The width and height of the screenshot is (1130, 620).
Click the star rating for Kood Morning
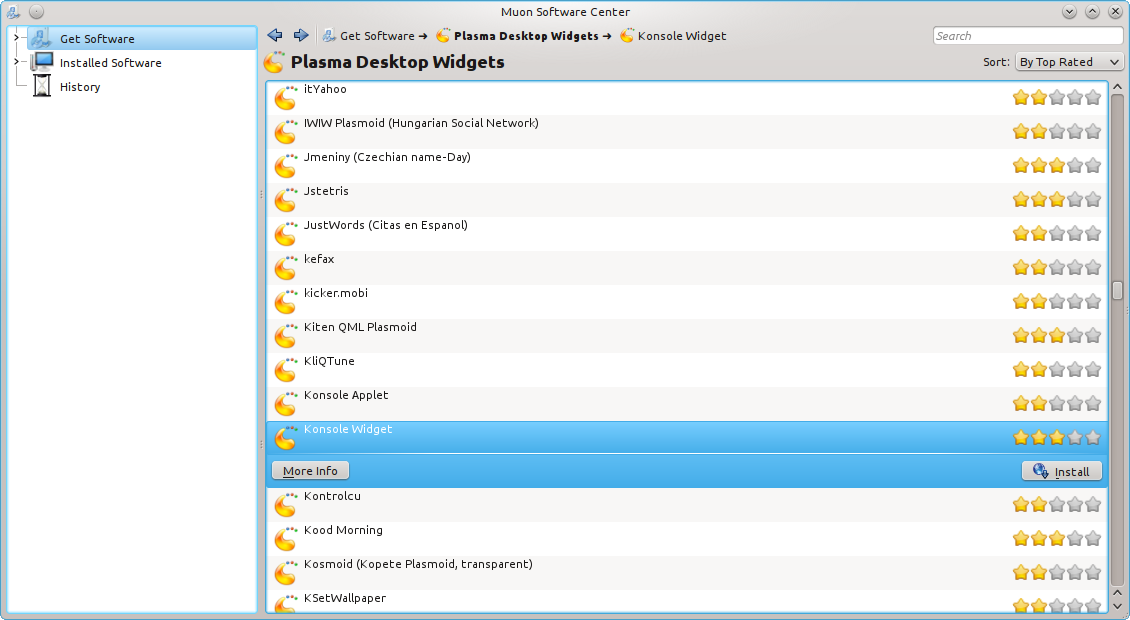click(1056, 538)
